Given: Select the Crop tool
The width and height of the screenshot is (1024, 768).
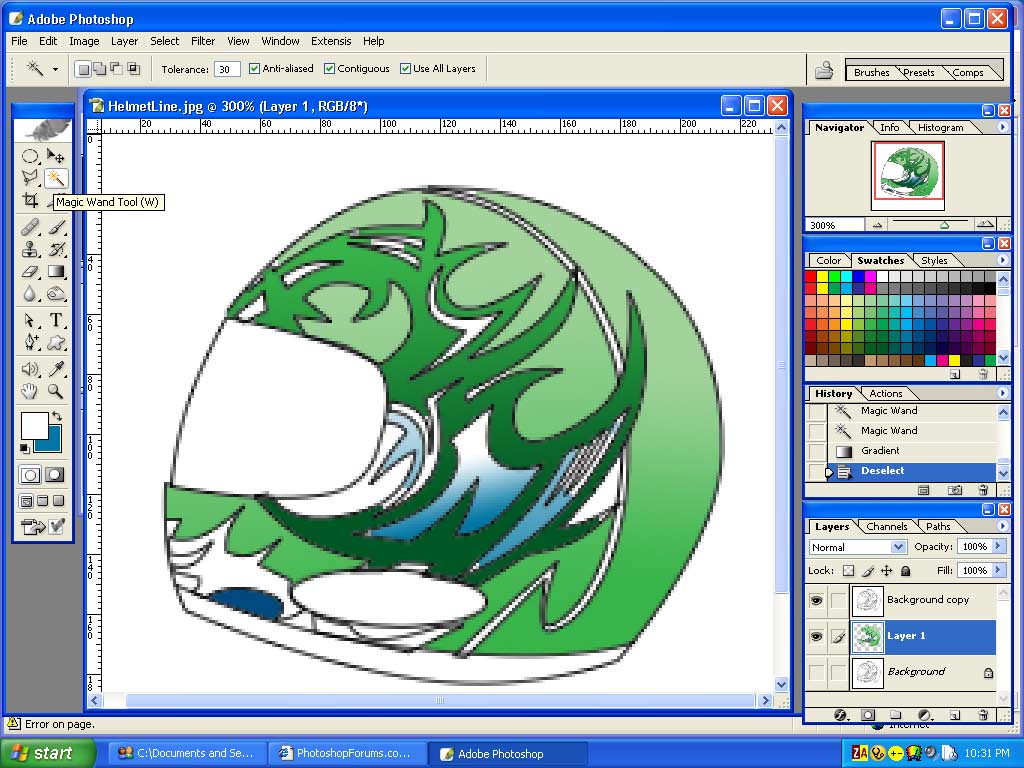Looking at the screenshot, I should tap(31, 201).
